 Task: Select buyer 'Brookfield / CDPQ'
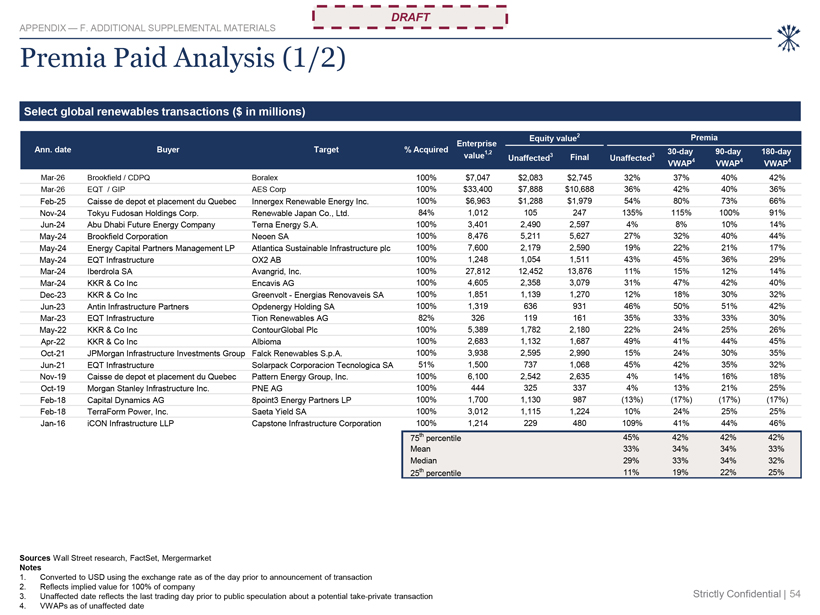point(119,178)
